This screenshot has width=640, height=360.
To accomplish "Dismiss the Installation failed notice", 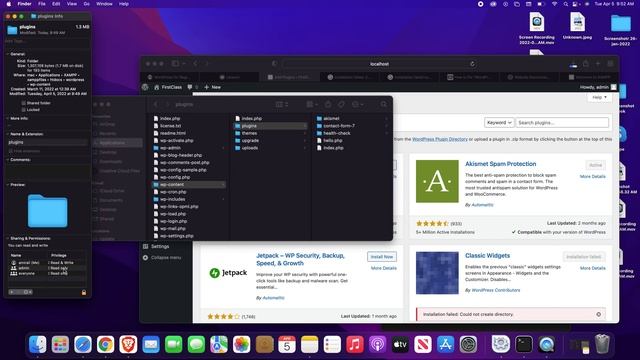I will coord(598,314).
